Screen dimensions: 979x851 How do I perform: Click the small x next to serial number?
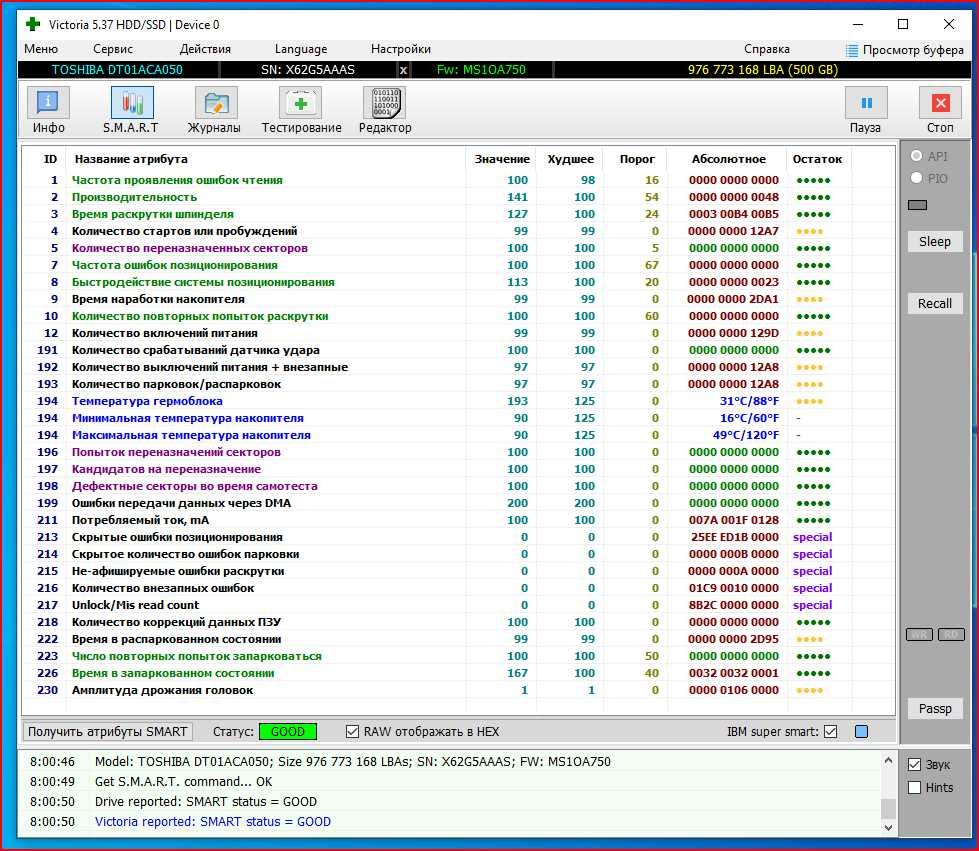[x=403, y=70]
